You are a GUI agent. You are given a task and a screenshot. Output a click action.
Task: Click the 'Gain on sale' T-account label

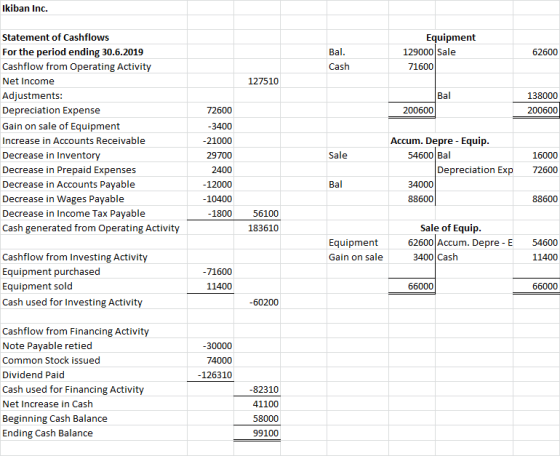click(356, 257)
